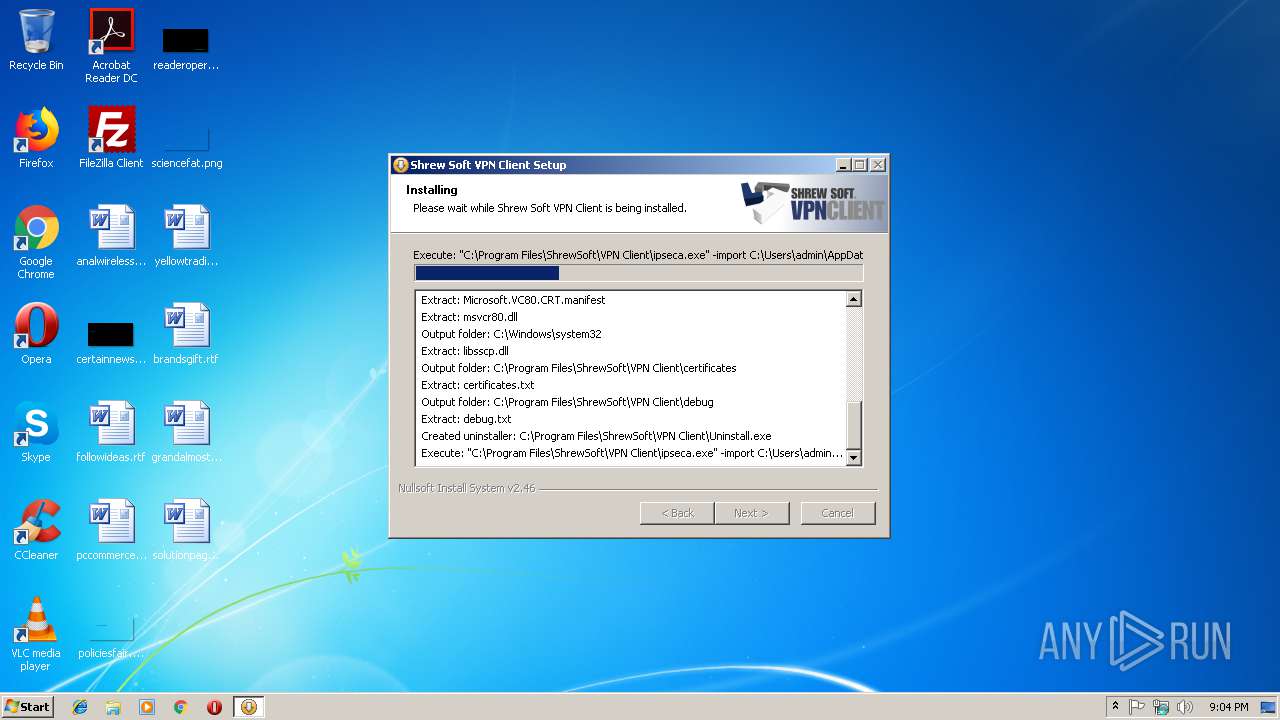Select certainnews... desktop file
Image resolution: width=1280 pixels, height=720 pixels.
111,341
